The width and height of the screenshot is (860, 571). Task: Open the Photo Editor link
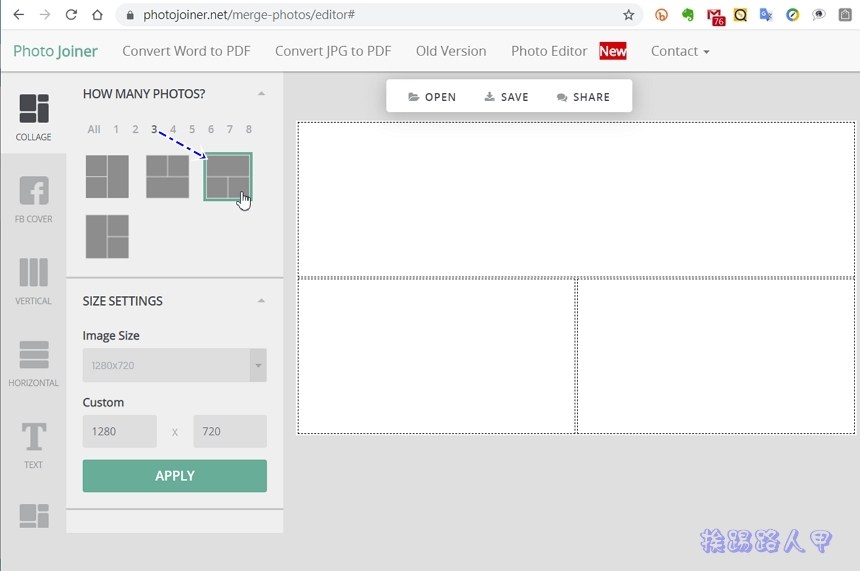point(549,51)
